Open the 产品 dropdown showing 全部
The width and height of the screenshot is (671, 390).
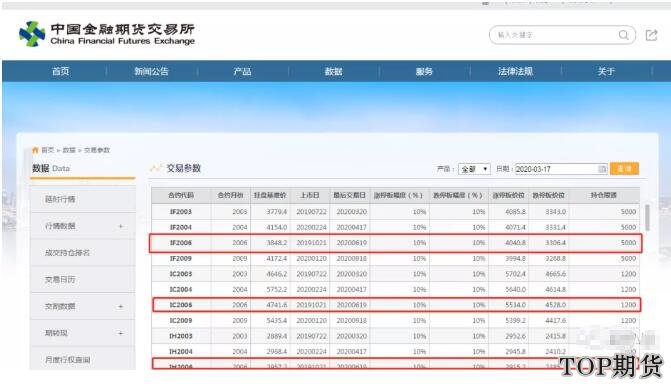tap(474, 169)
